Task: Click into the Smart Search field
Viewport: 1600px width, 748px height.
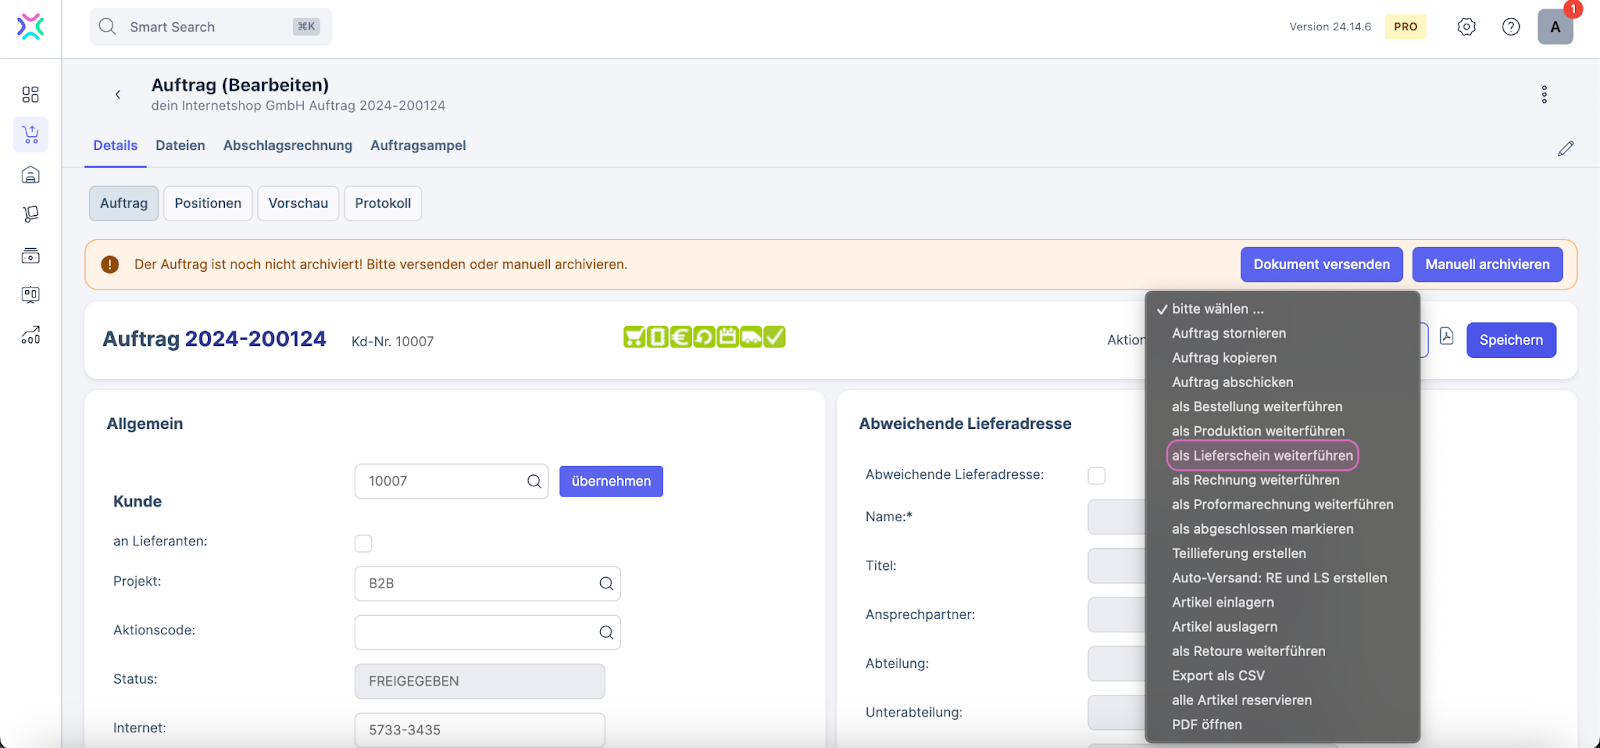Action: [x=210, y=27]
